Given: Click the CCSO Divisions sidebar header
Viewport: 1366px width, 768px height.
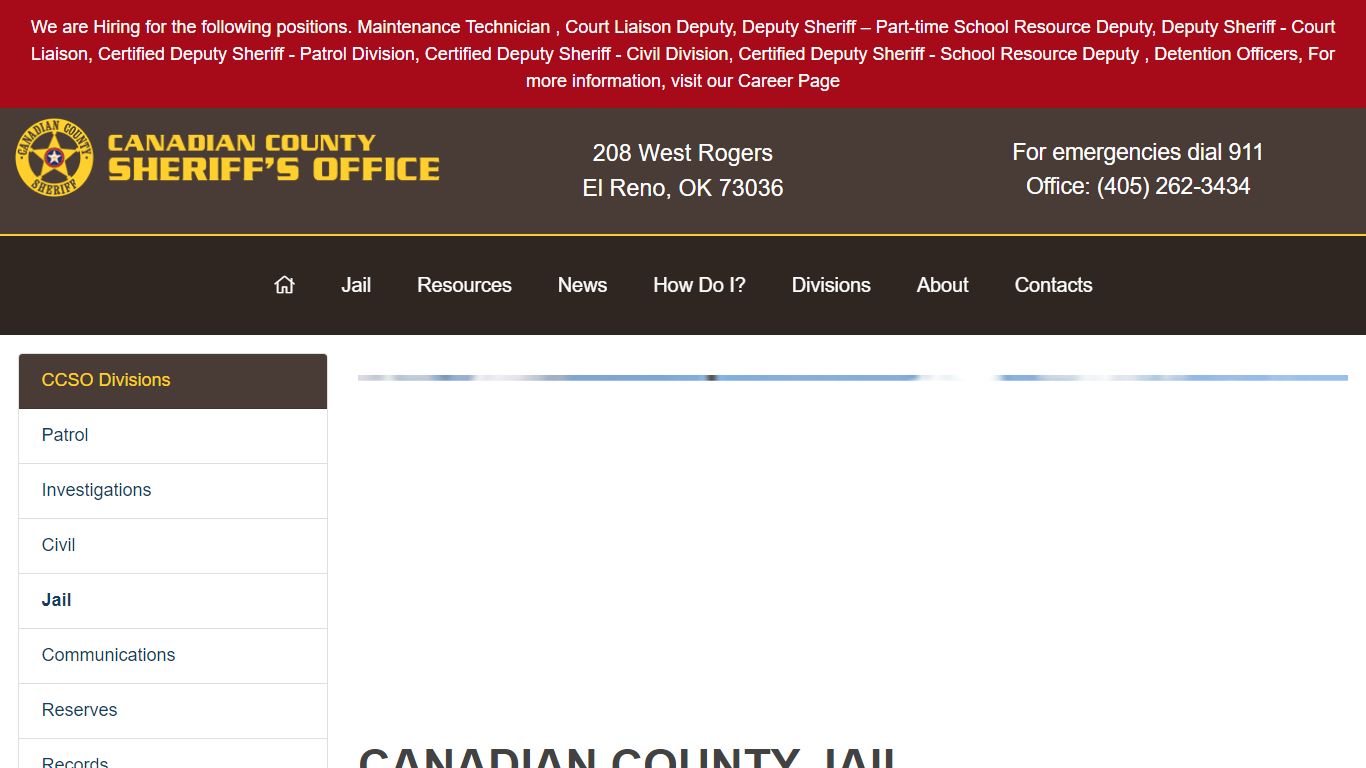Looking at the screenshot, I should click(x=173, y=381).
